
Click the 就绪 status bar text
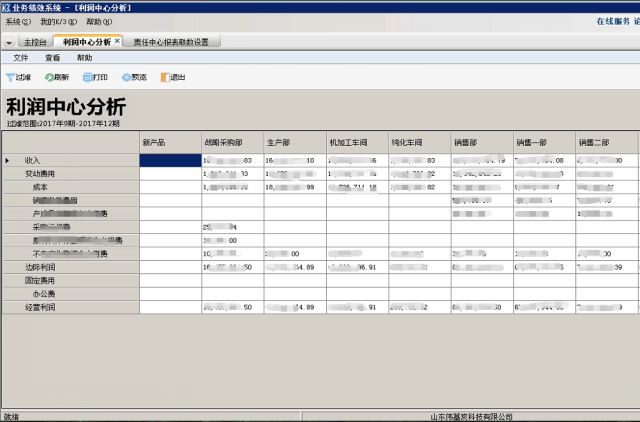click(11, 417)
